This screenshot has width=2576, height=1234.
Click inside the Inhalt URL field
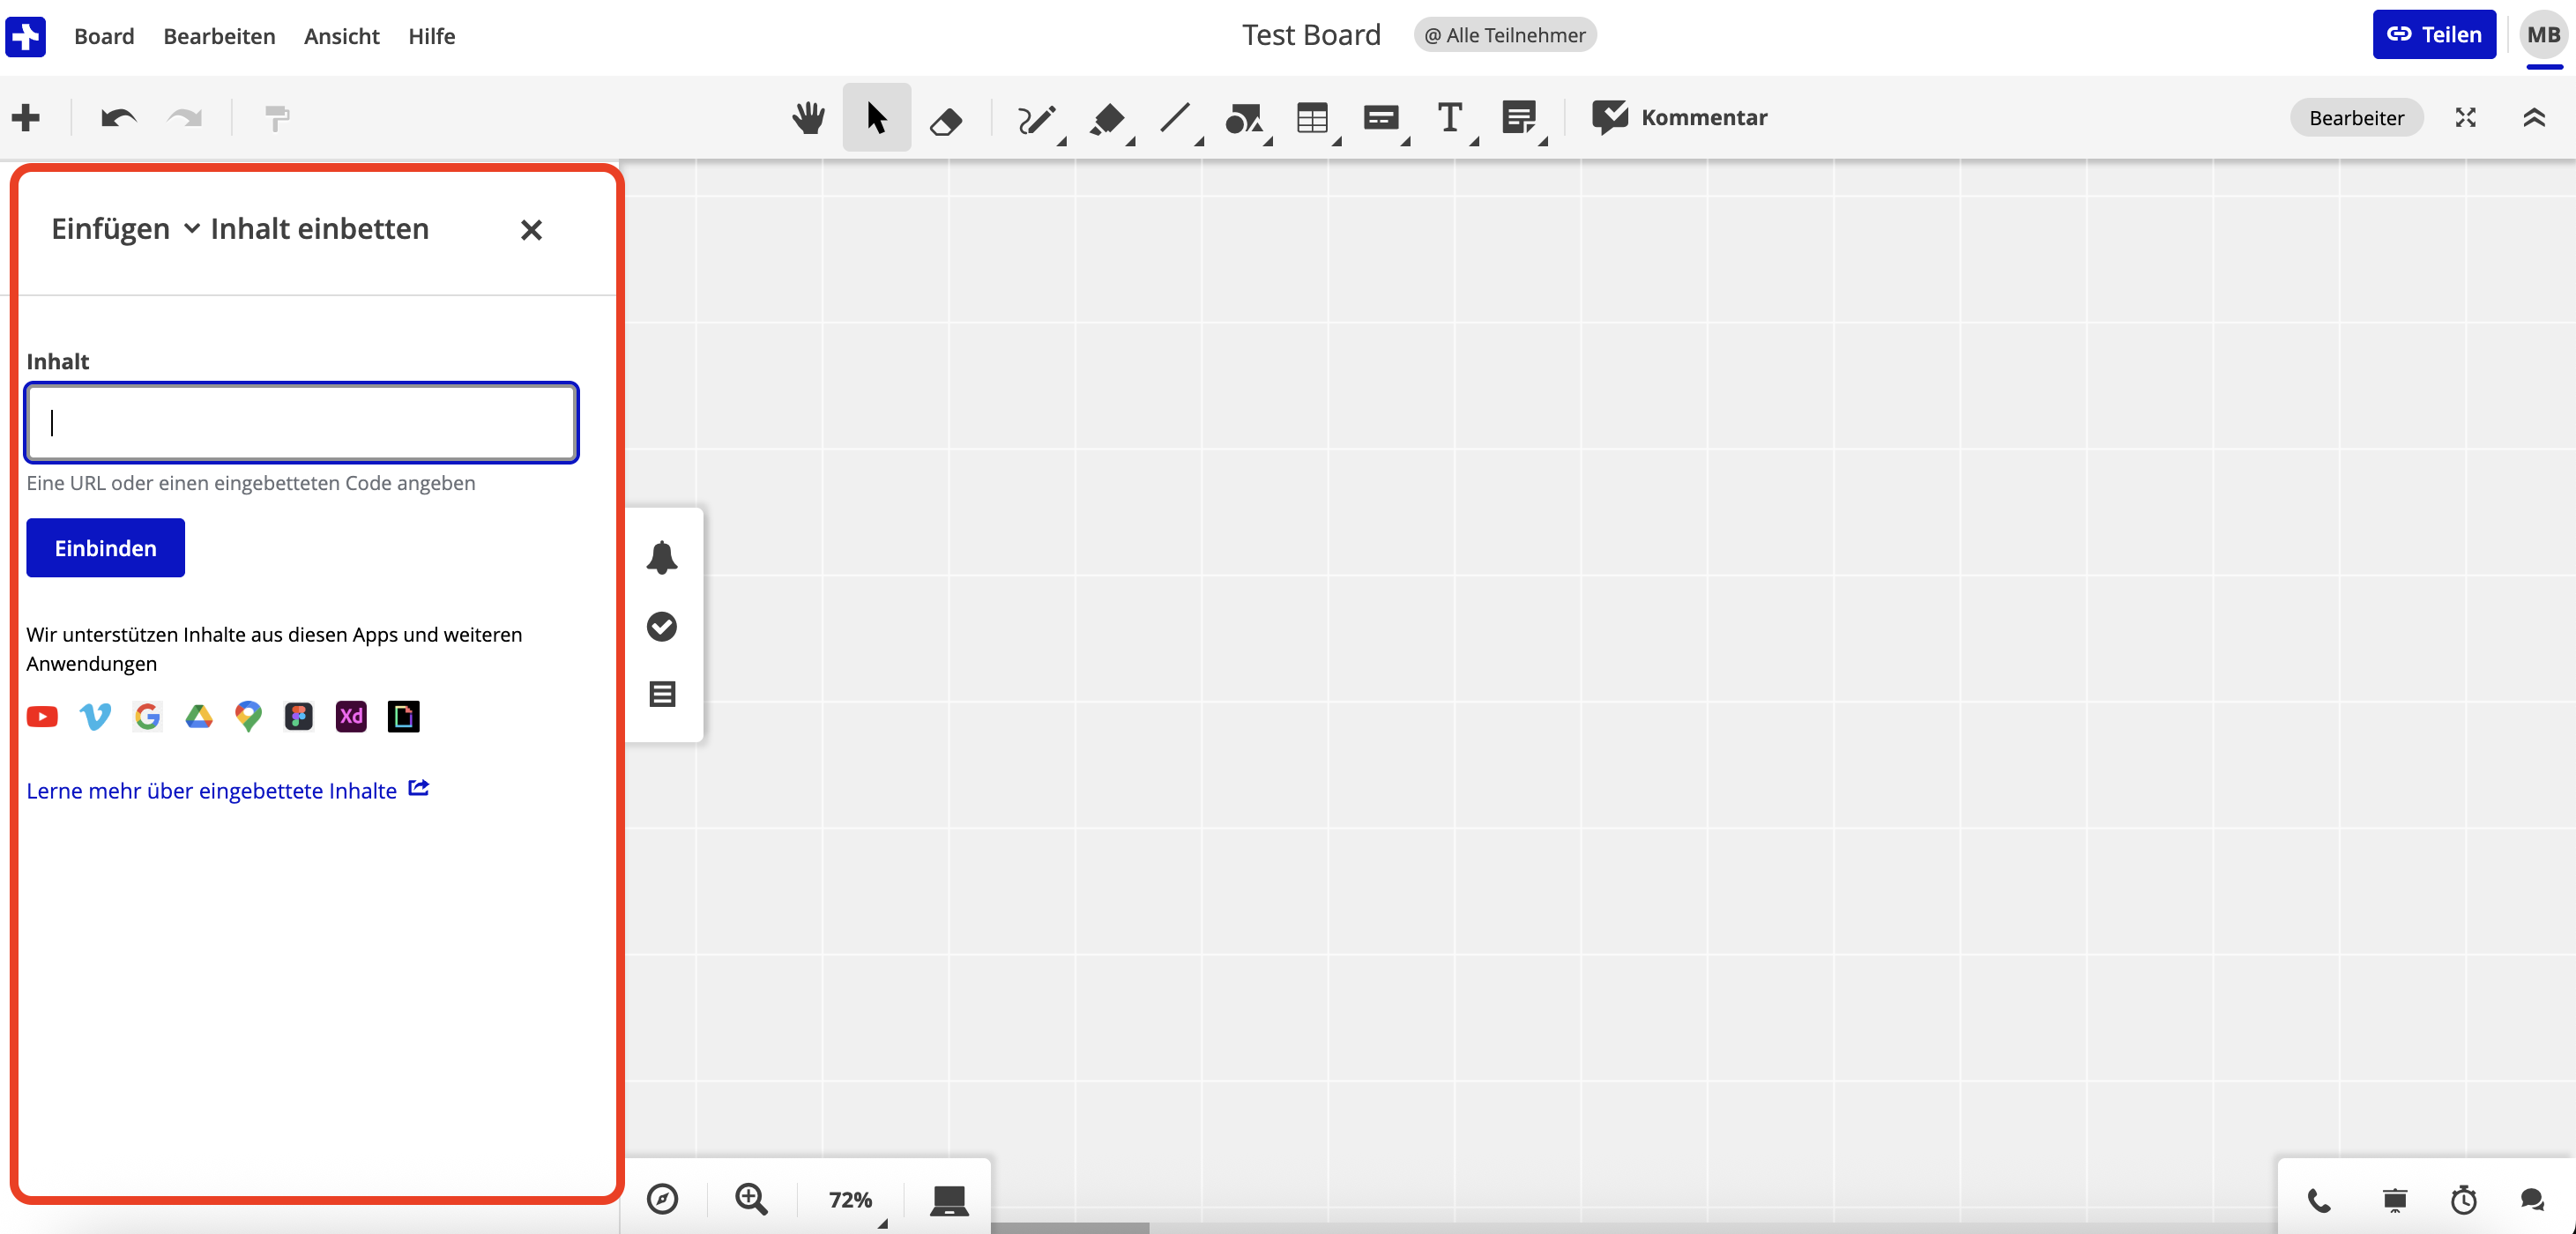click(x=300, y=422)
